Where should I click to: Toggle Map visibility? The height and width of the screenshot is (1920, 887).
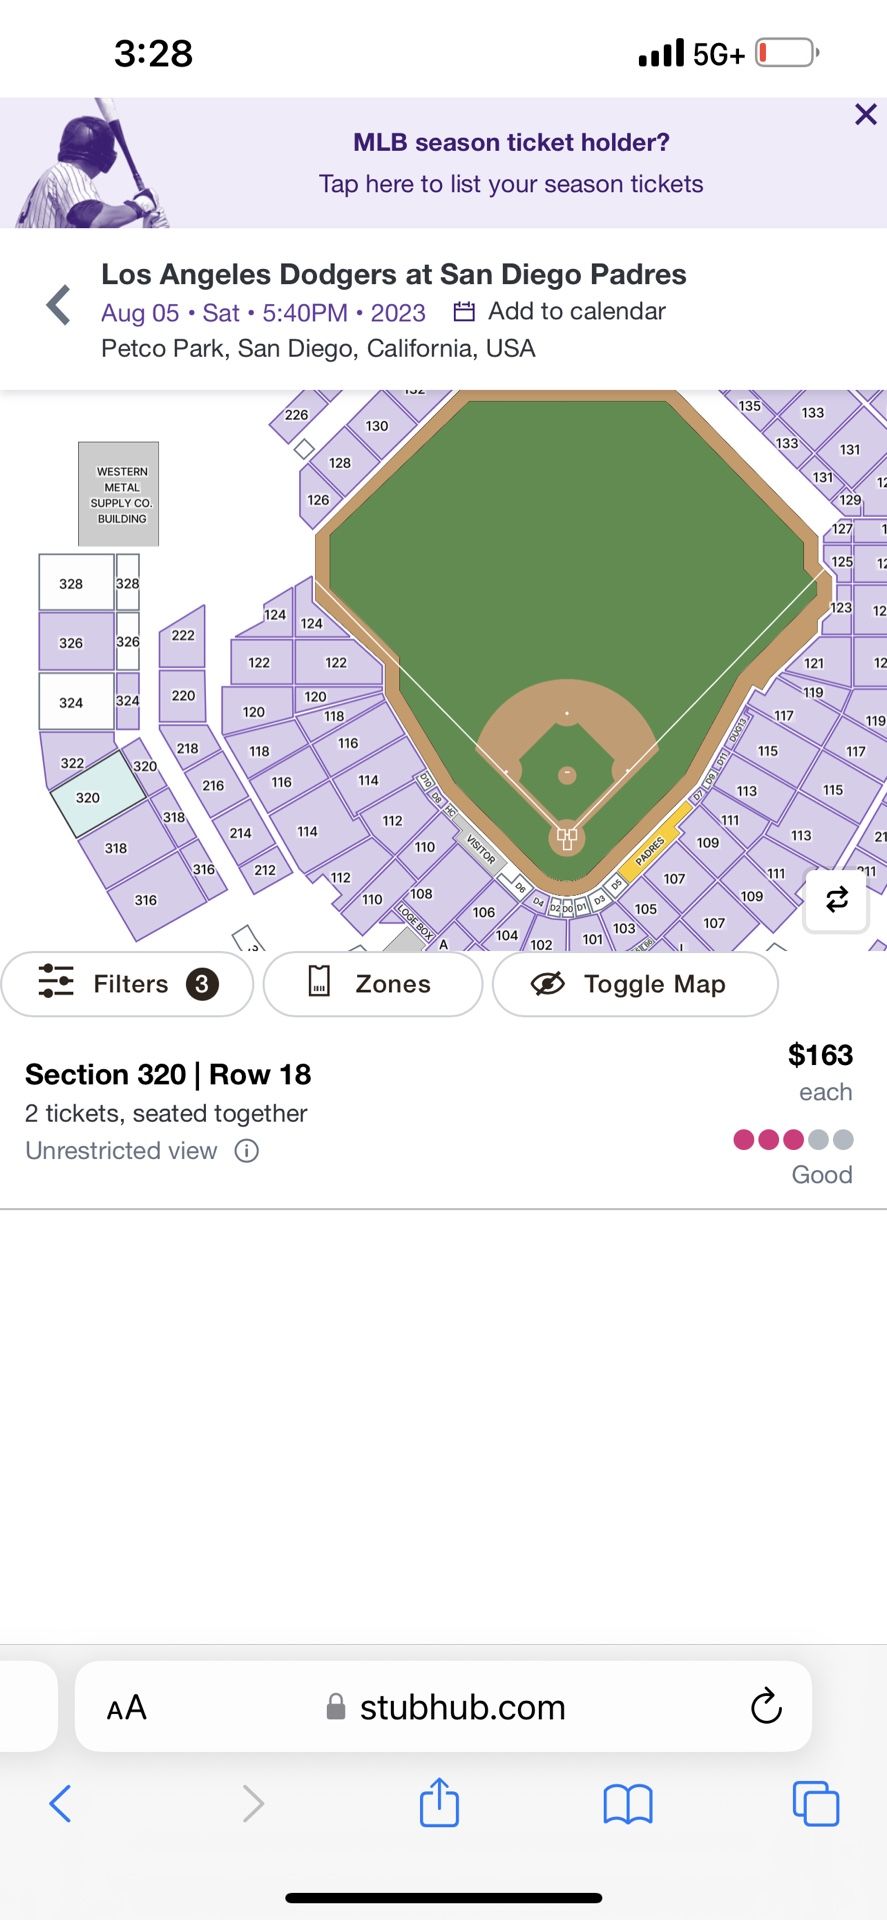point(635,984)
